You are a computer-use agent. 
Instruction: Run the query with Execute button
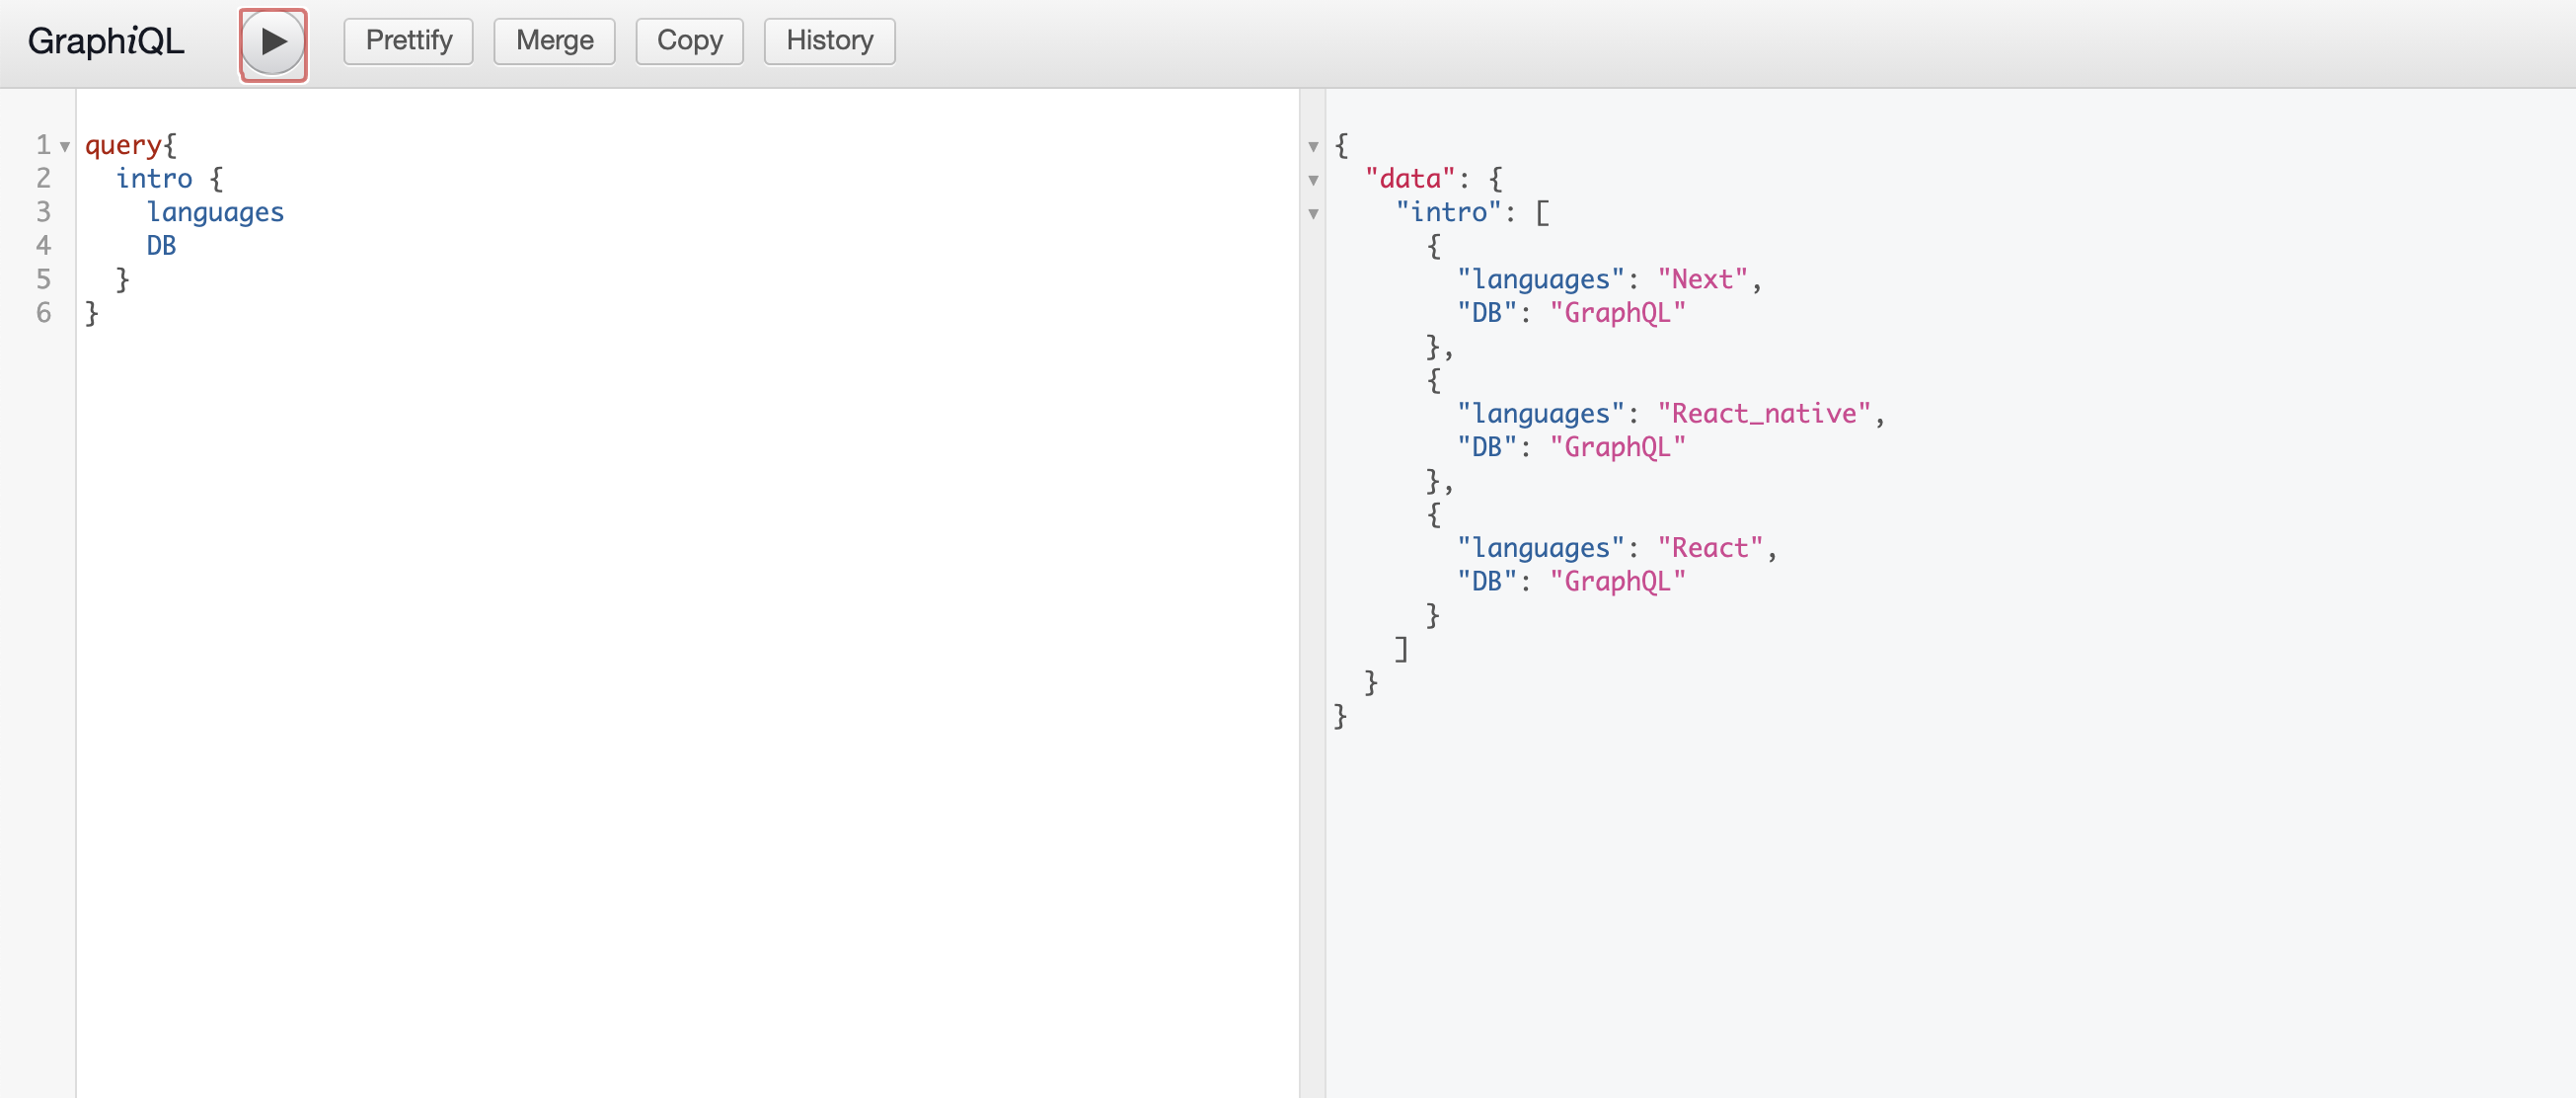pos(273,43)
